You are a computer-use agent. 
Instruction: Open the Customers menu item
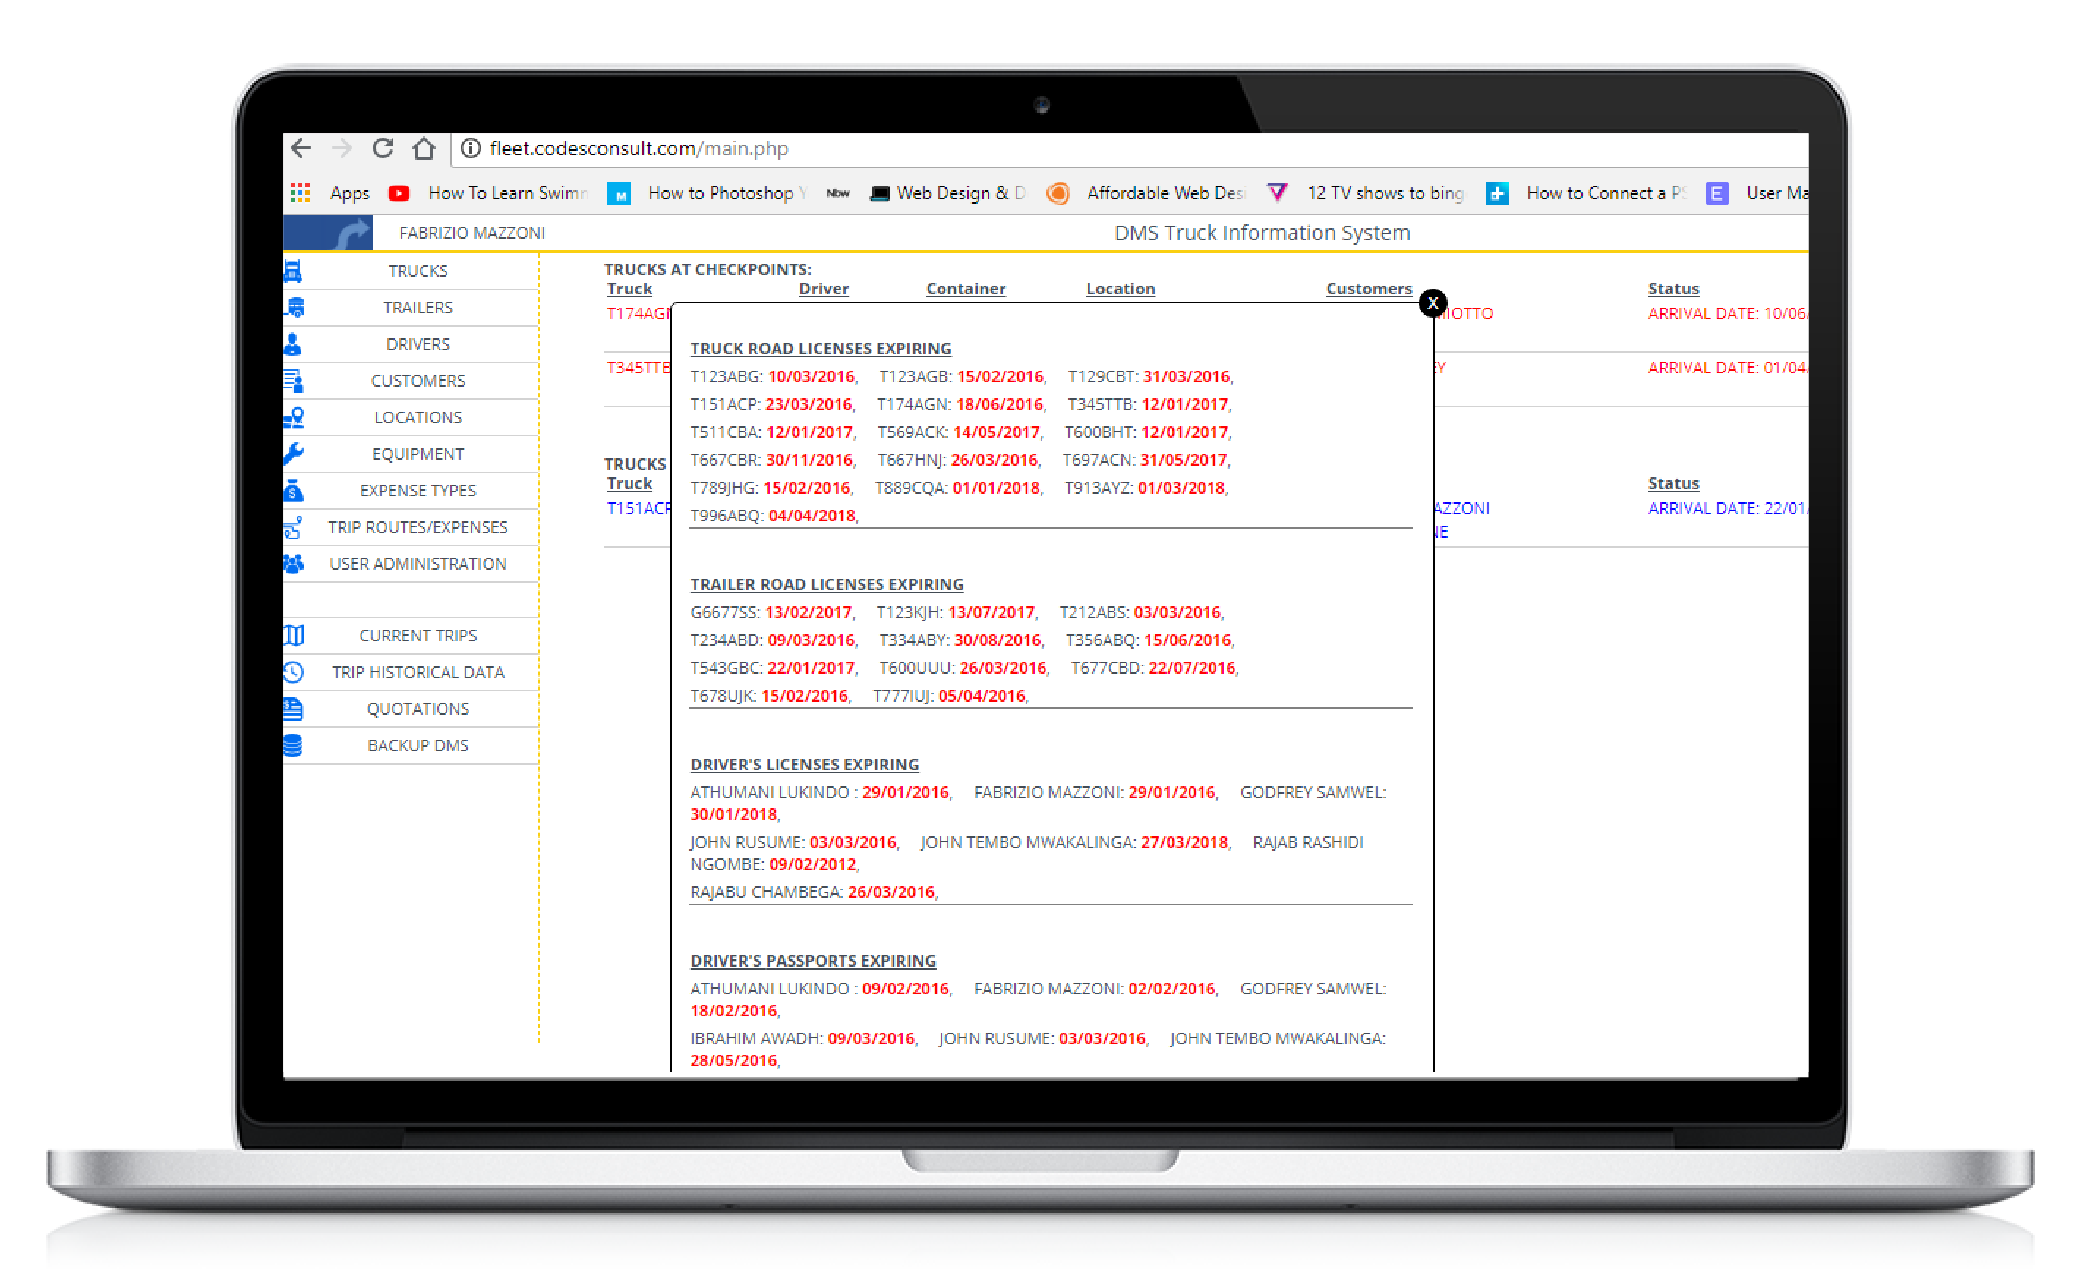coord(417,381)
